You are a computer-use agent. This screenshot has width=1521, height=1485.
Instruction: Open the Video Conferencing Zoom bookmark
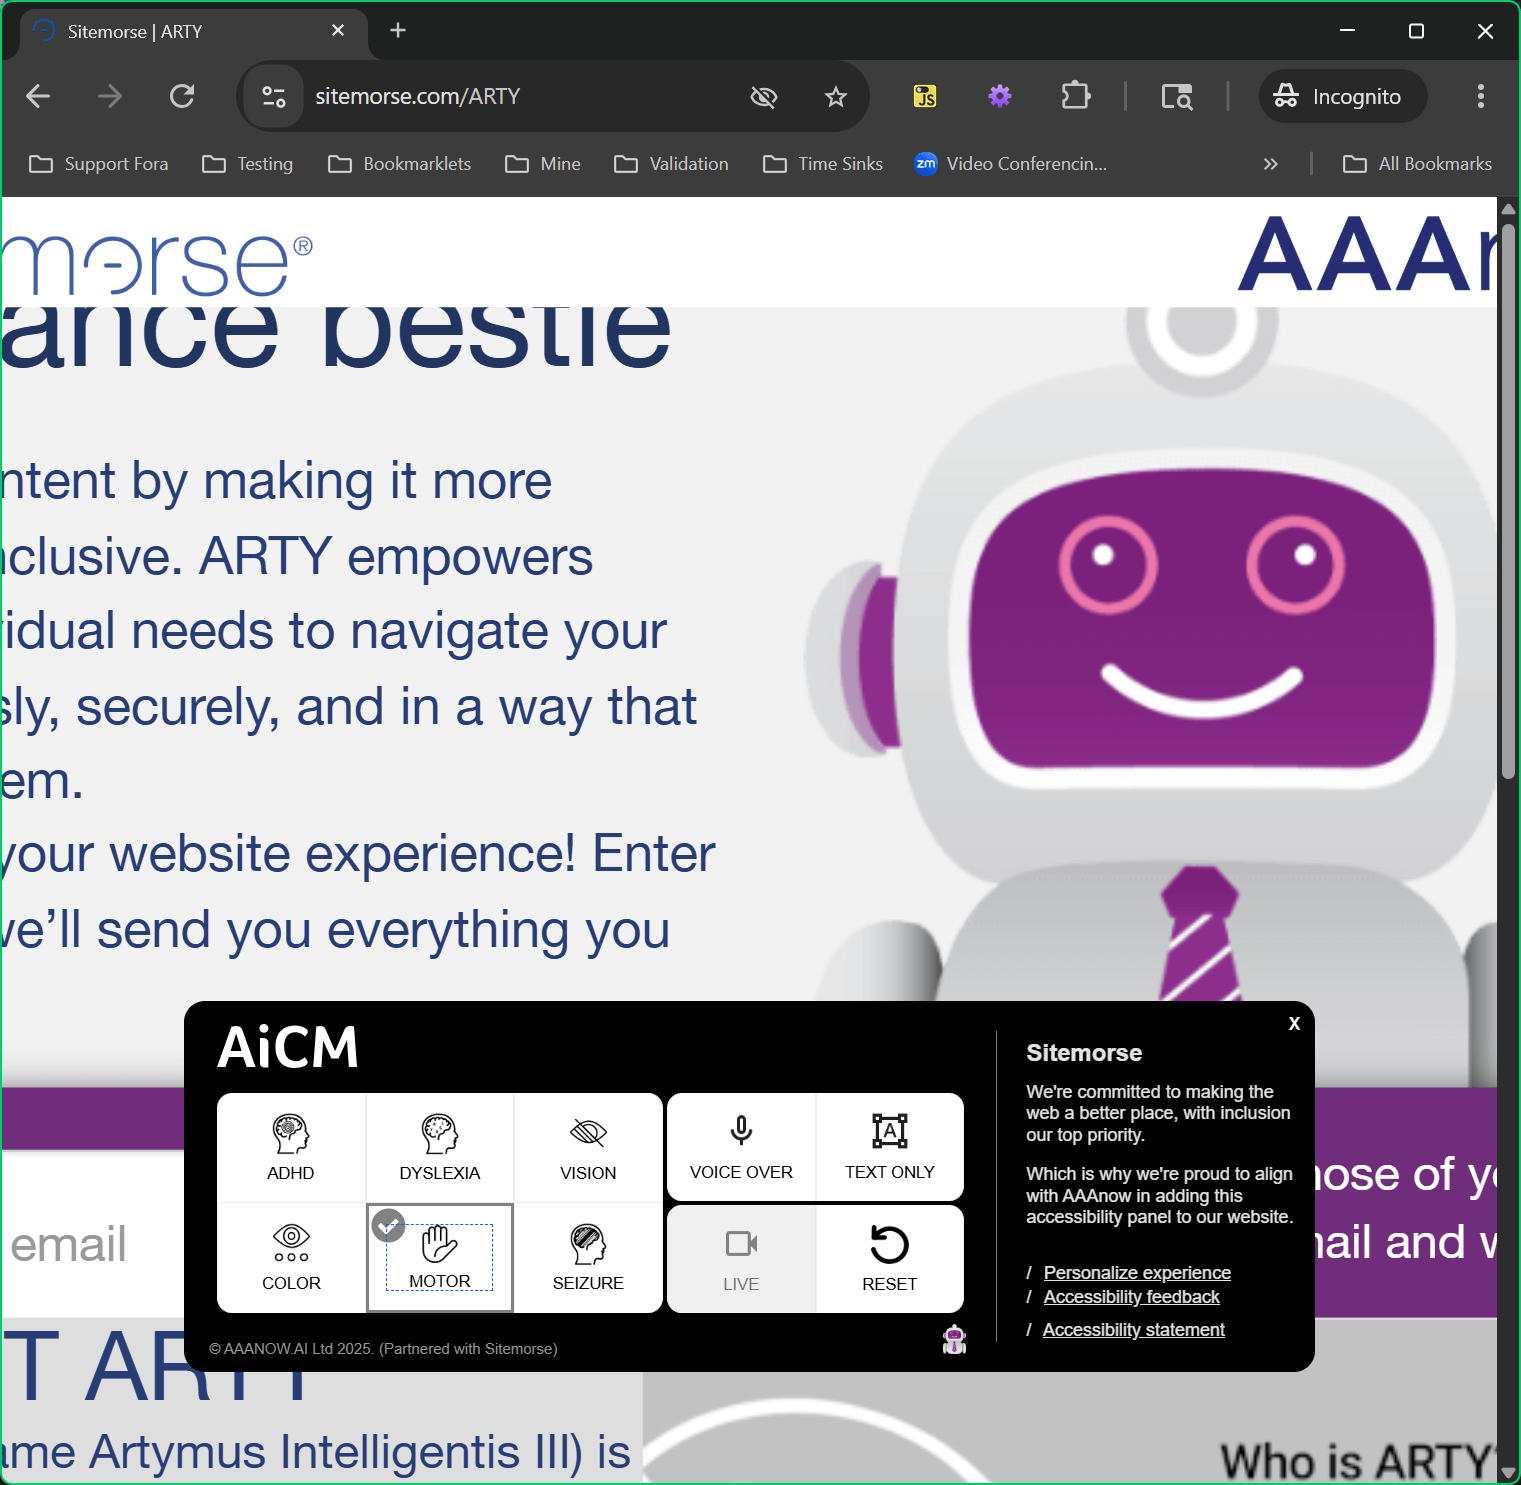coord(1011,164)
